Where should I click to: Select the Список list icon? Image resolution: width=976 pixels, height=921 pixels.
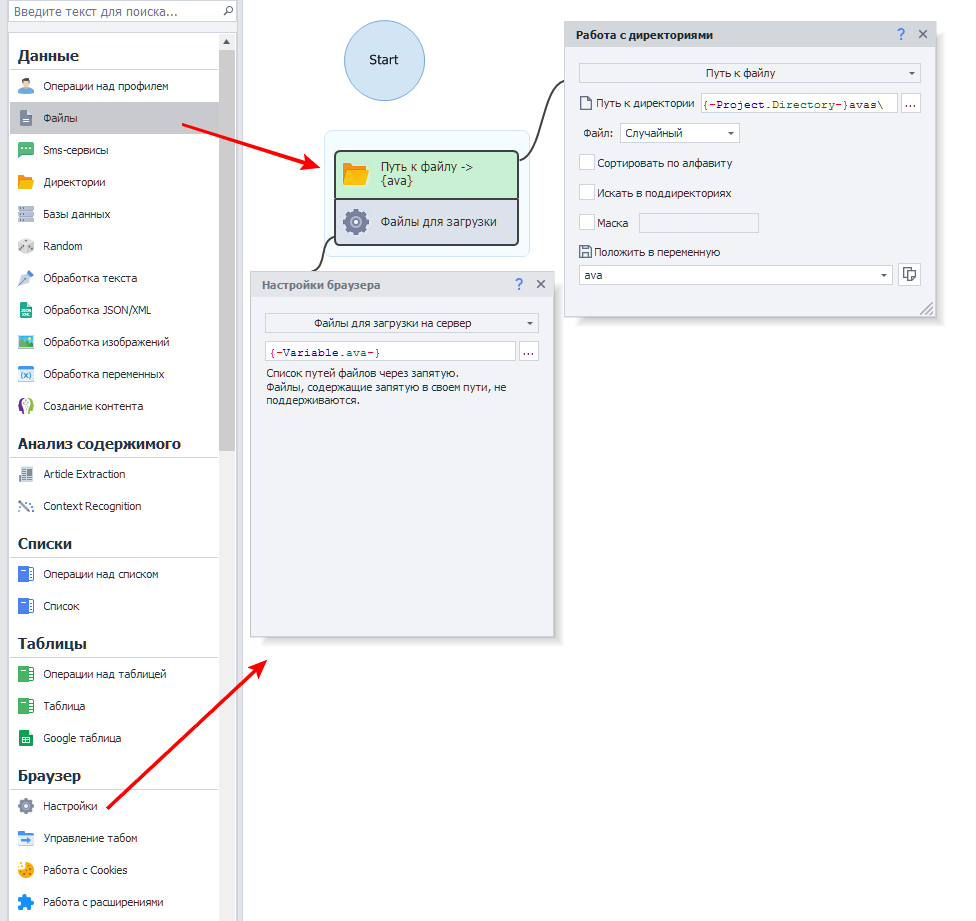(x=26, y=606)
